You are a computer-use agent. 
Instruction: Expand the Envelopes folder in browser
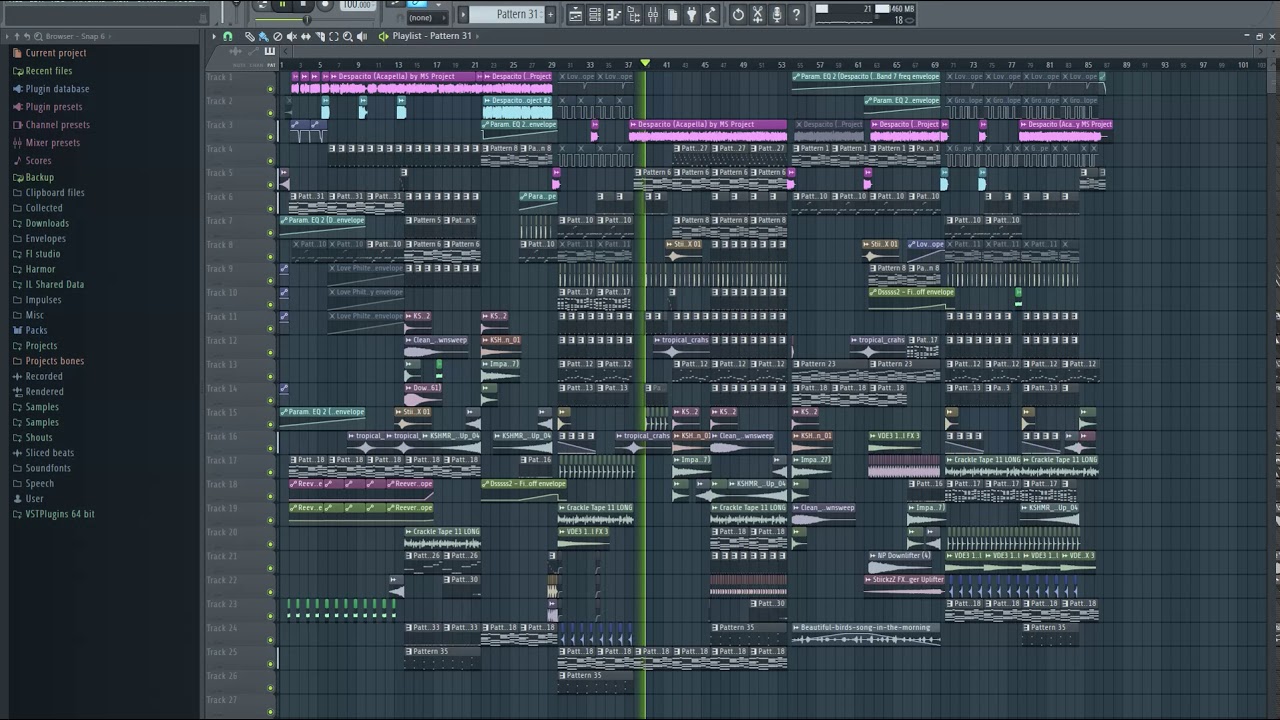point(45,238)
